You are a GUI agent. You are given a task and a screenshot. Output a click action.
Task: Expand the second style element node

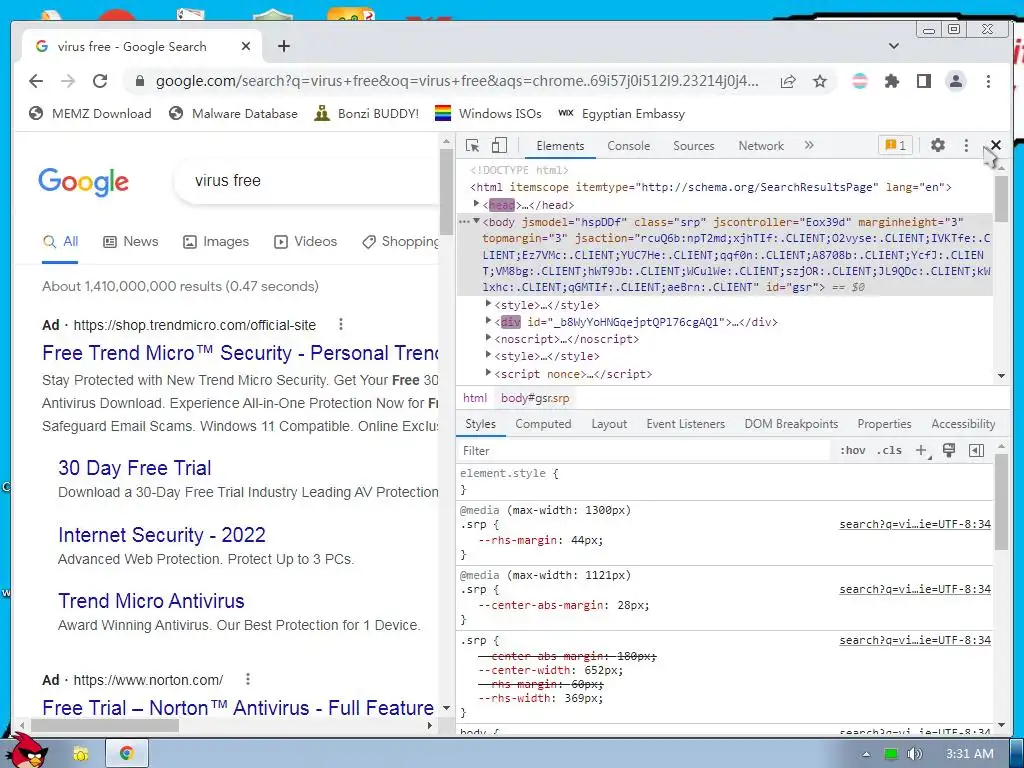(x=488, y=355)
